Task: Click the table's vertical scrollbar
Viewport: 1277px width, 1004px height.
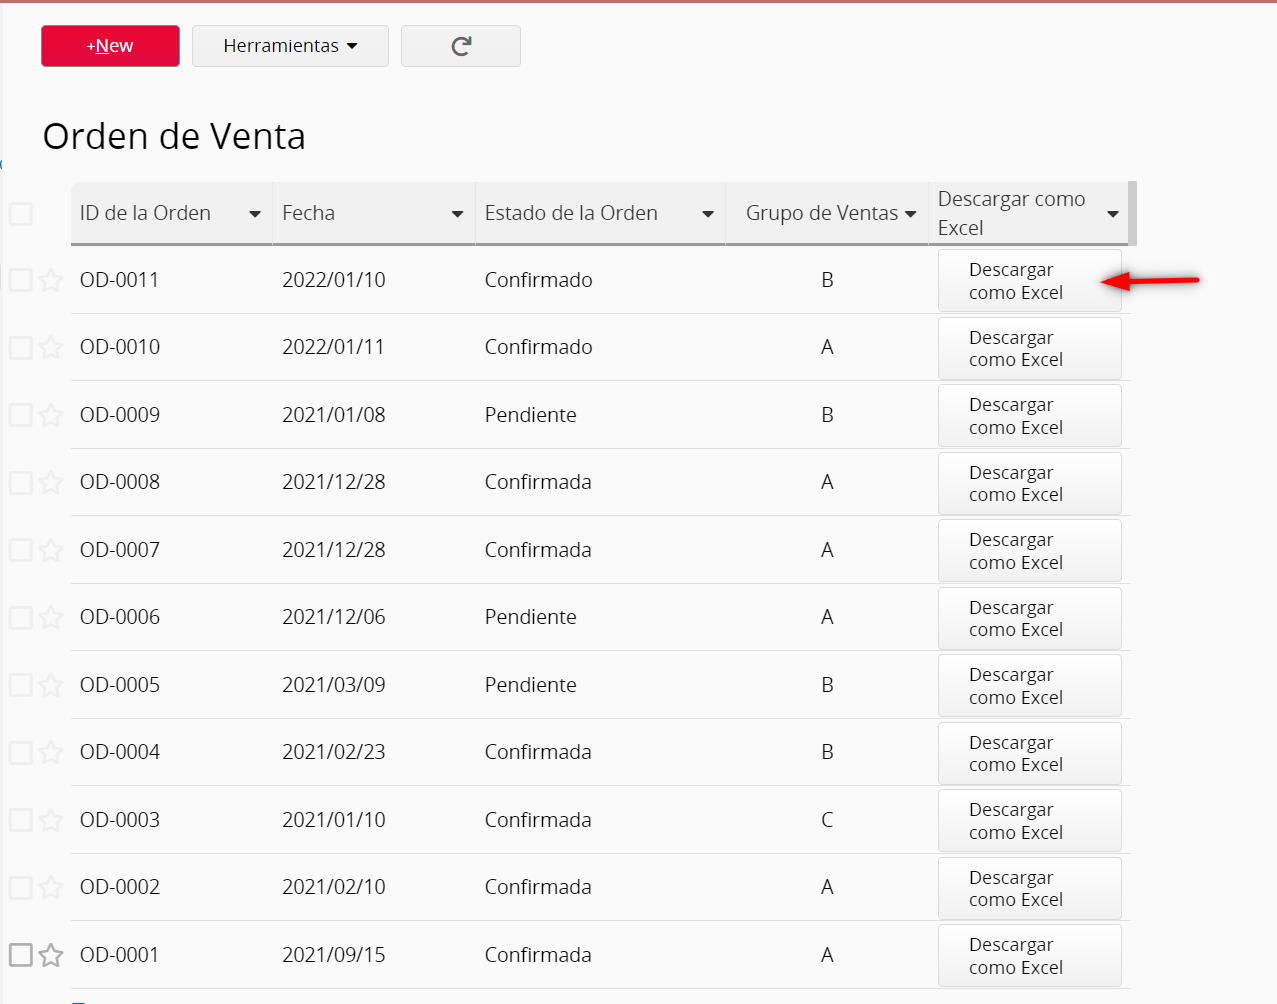Action: point(1131,213)
